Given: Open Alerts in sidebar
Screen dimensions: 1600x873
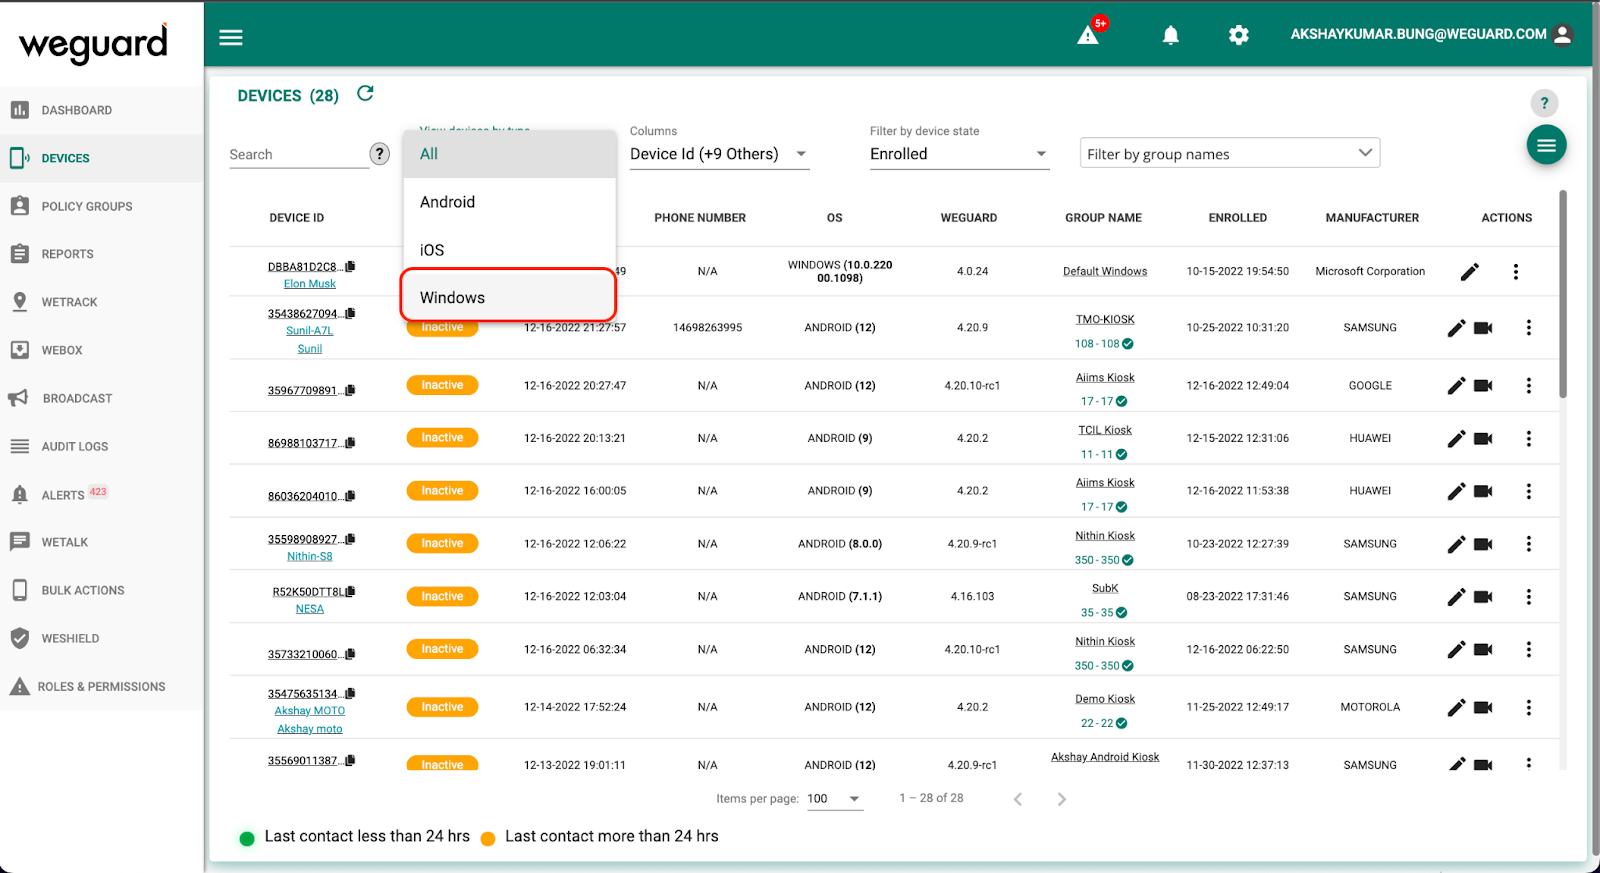Looking at the screenshot, I should (102, 494).
